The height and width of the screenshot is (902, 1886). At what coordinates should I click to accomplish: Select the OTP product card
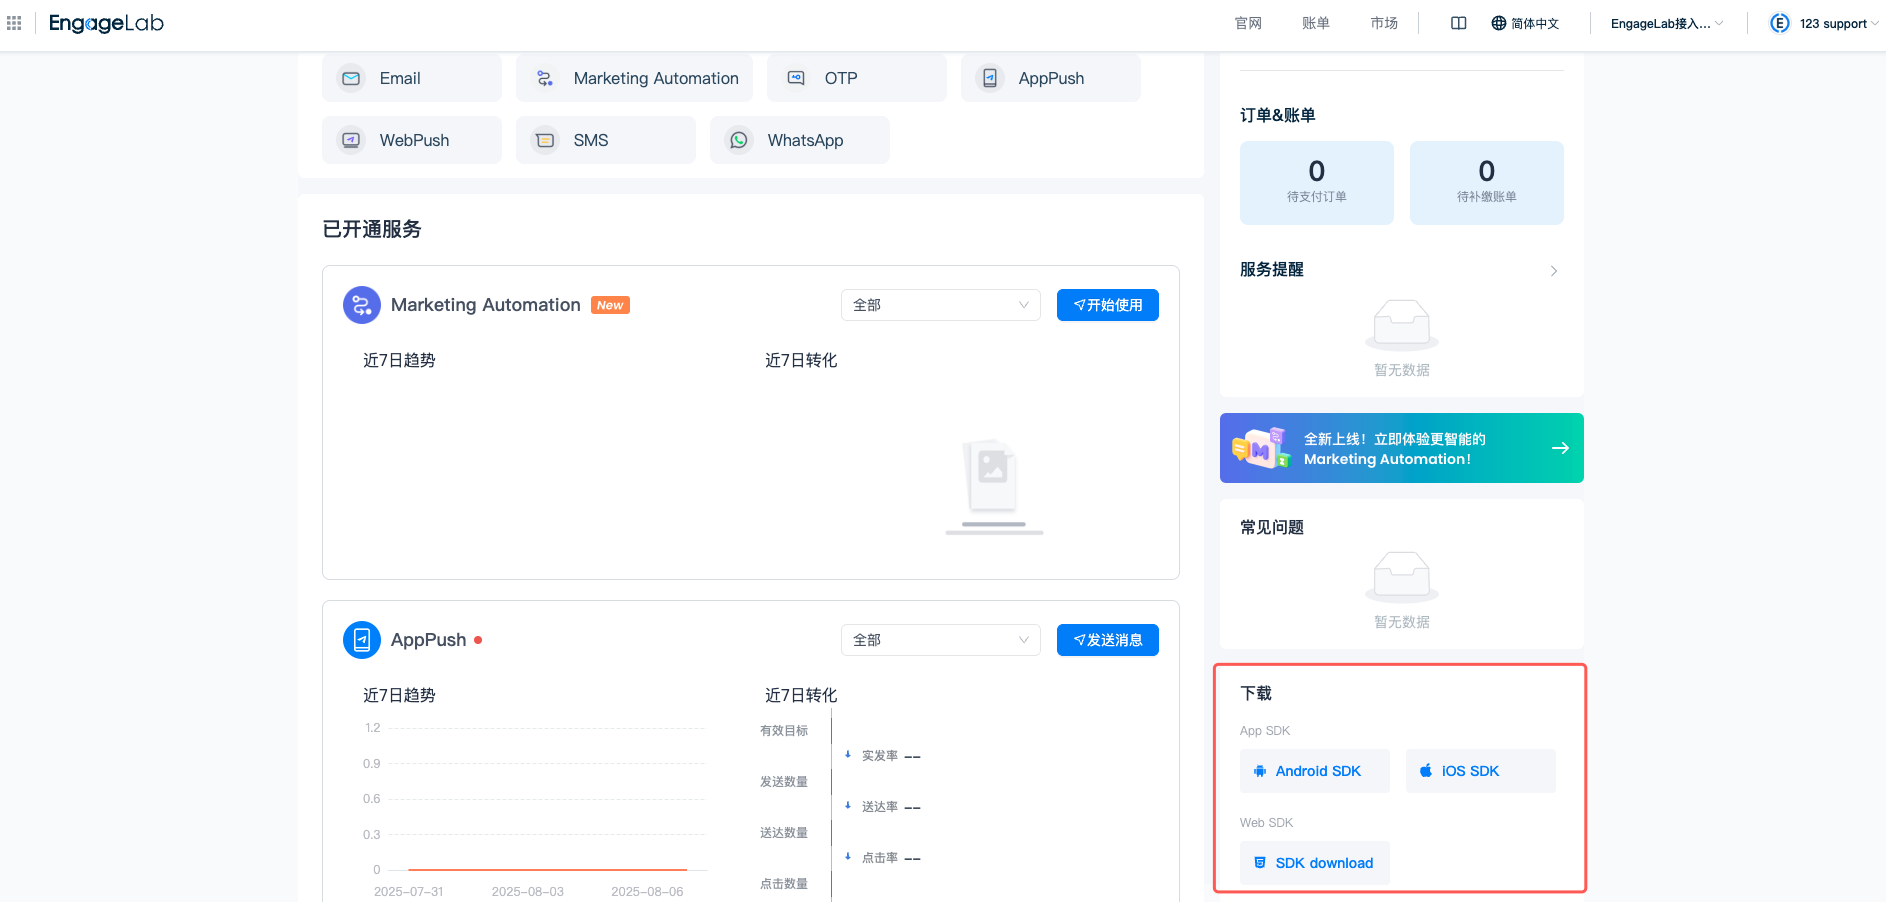(857, 78)
